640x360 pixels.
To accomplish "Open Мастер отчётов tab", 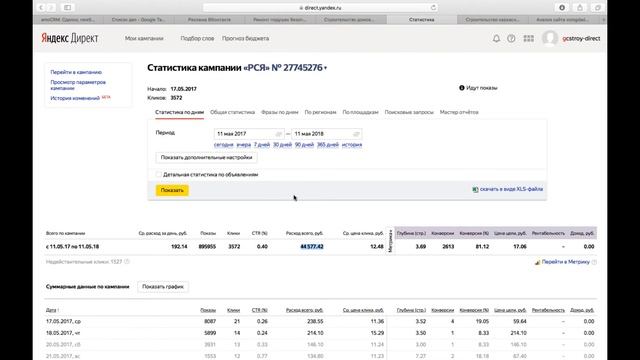I will 459,112.
